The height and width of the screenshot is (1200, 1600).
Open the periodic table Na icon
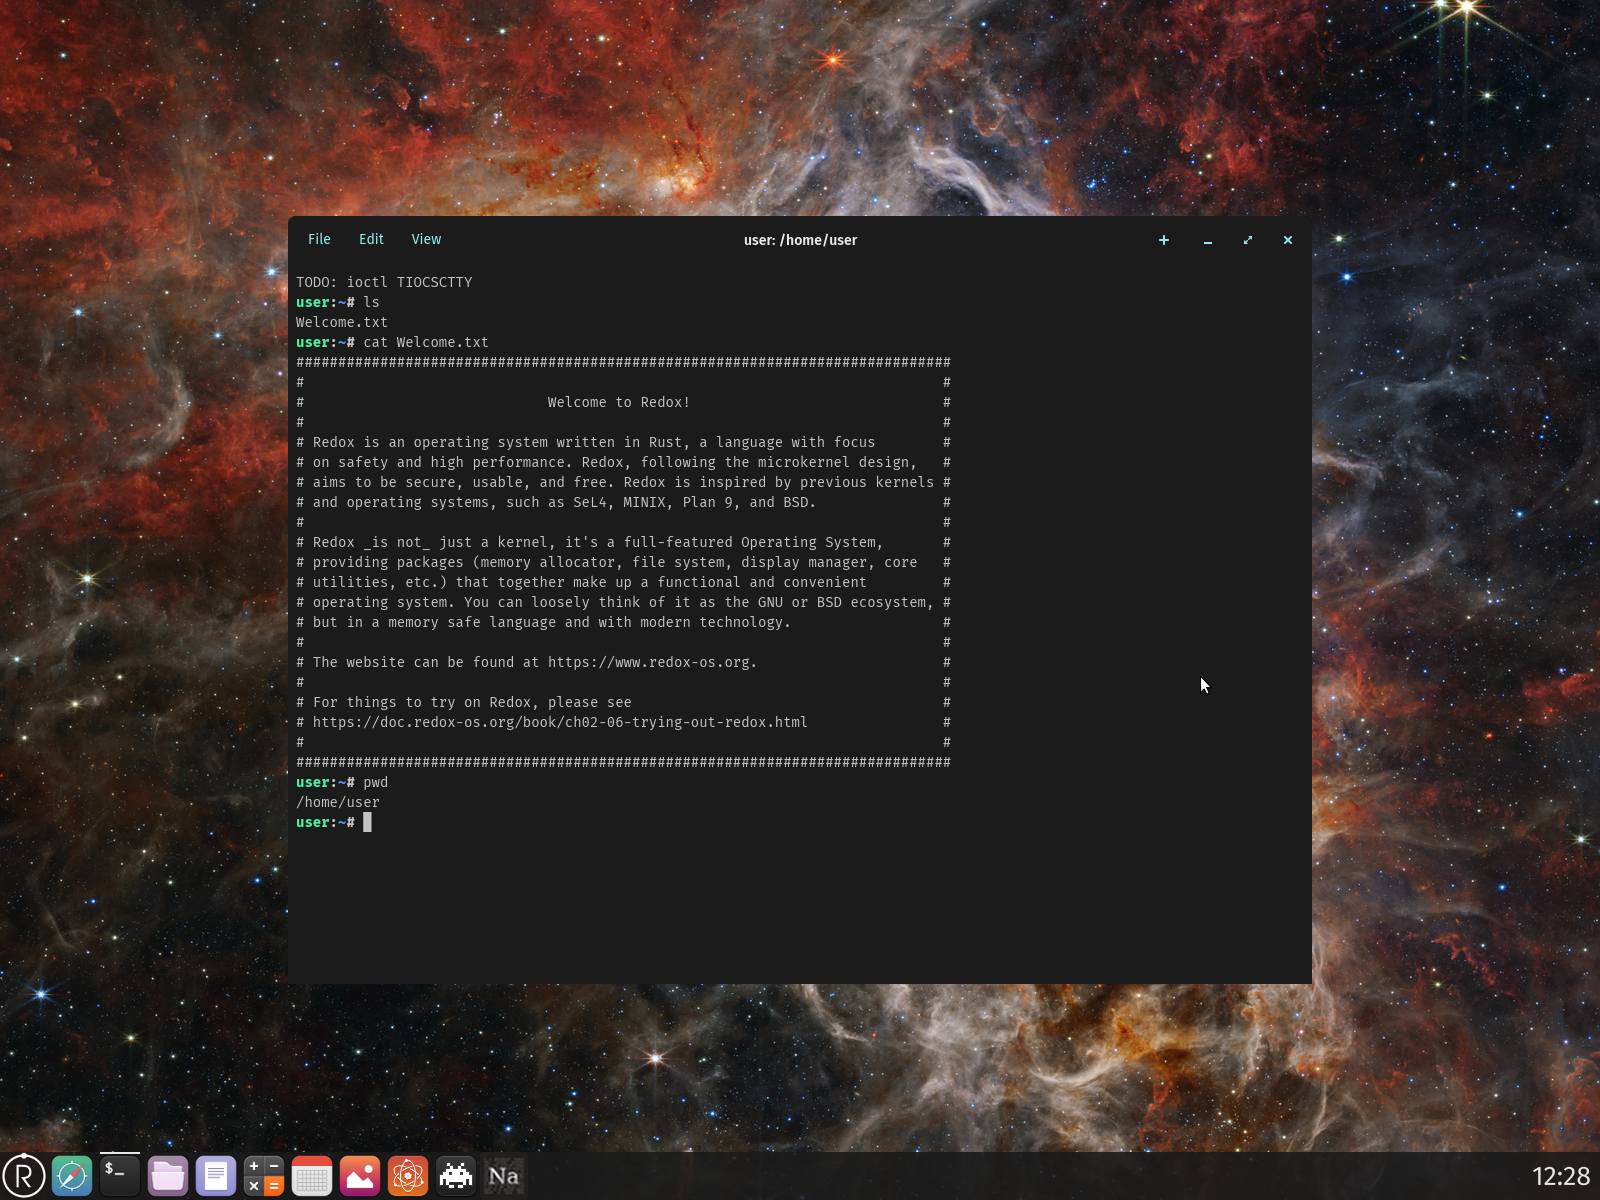(x=504, y=1176)
